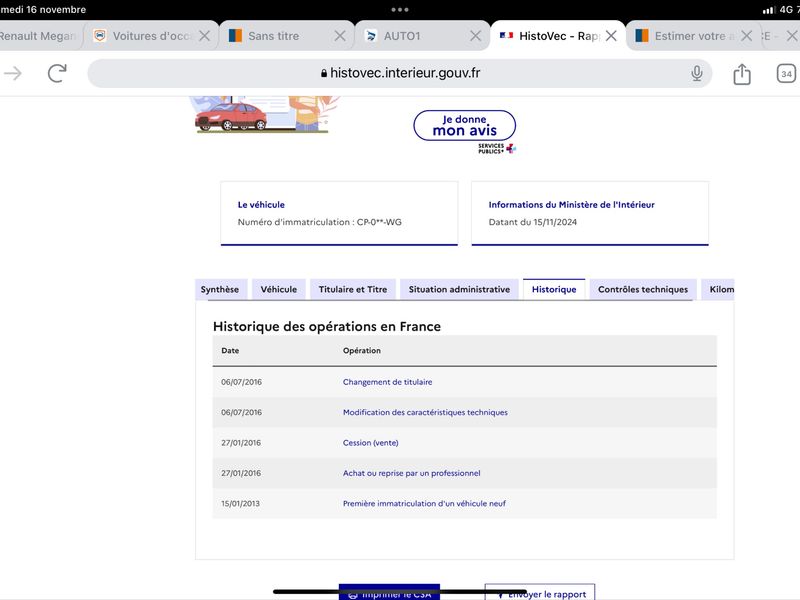800x600 pixels.
Task: Tap the Services Publics+ logo
Action: pos(497,148)
